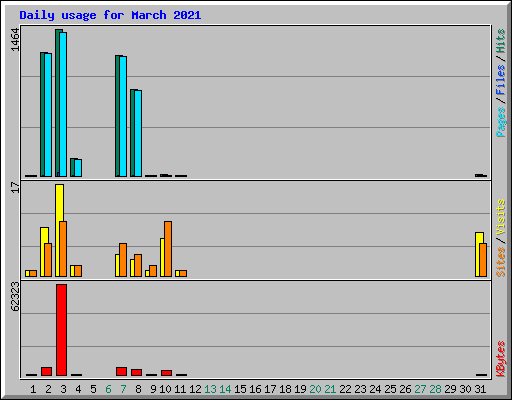This screenshot has height=400, width=512.
Task: Select the 62323 y-axis value
Action: pos(15,296)
